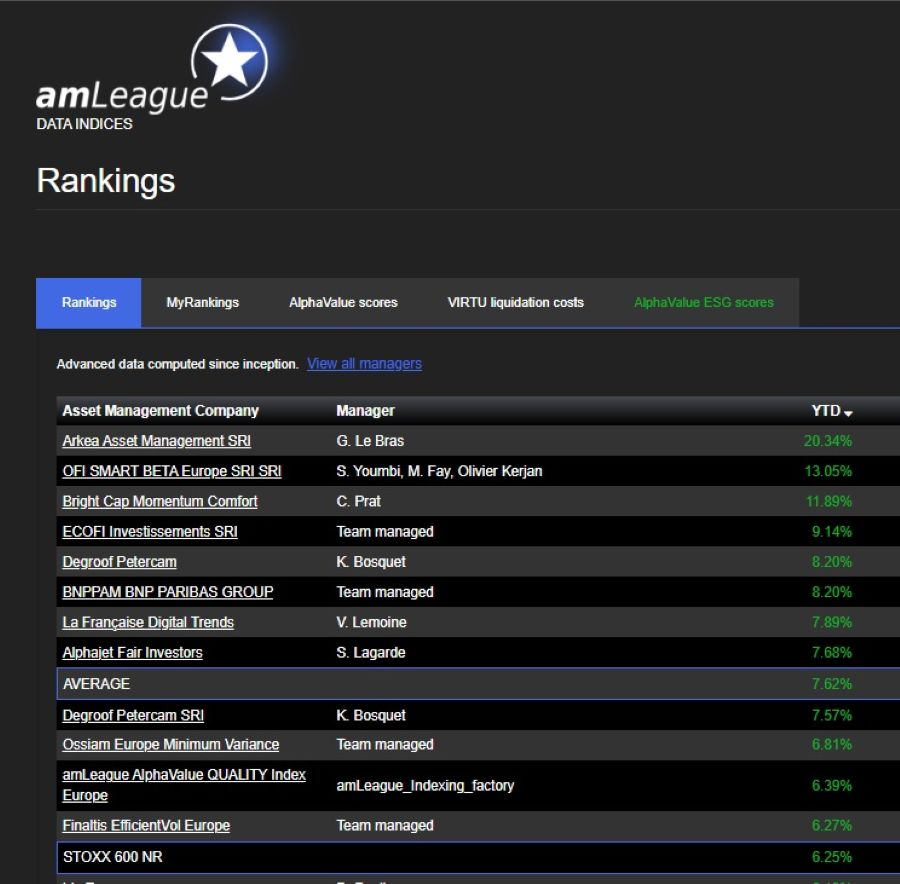This screenshot has height=884, width=900.
Task: Click the 6.81% YTD value
Action: (x=832, y=745)
